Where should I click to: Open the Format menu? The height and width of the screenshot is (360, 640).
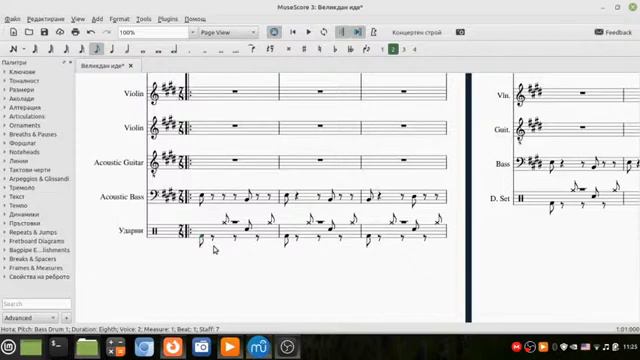119,19
